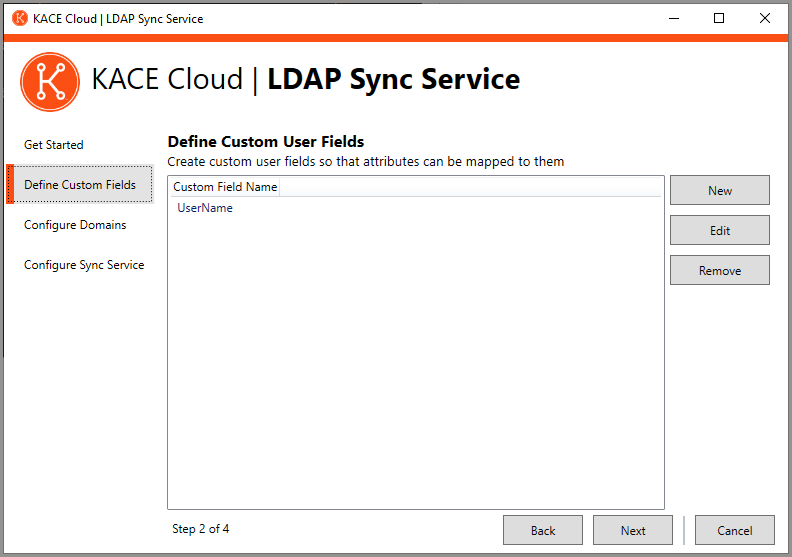This screenshot has height=557, width=792.
Task: Select the UserName custom field row
Action: pyautogui.click(x=205, y=208)
